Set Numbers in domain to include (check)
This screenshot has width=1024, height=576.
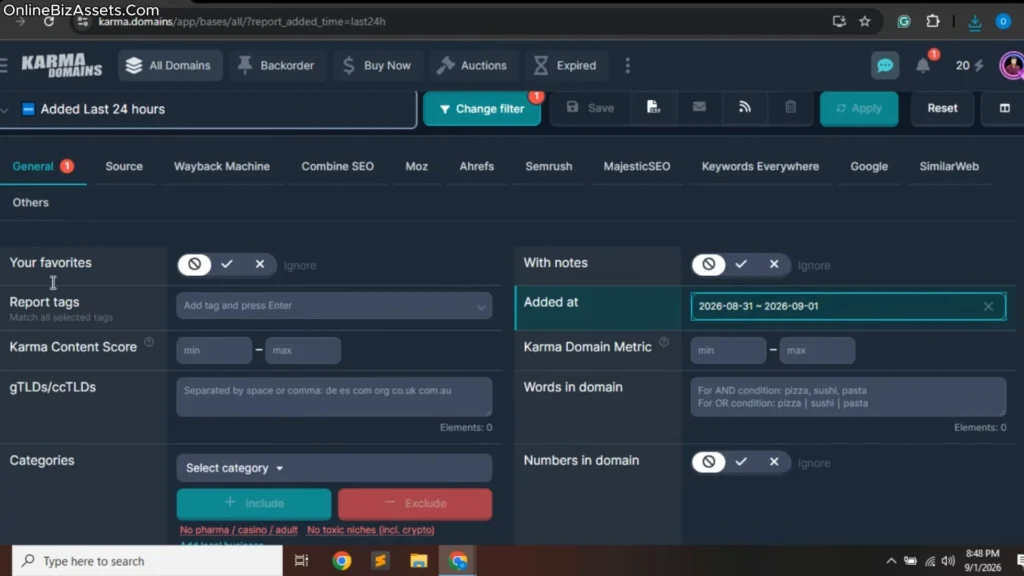click(741, 462)
